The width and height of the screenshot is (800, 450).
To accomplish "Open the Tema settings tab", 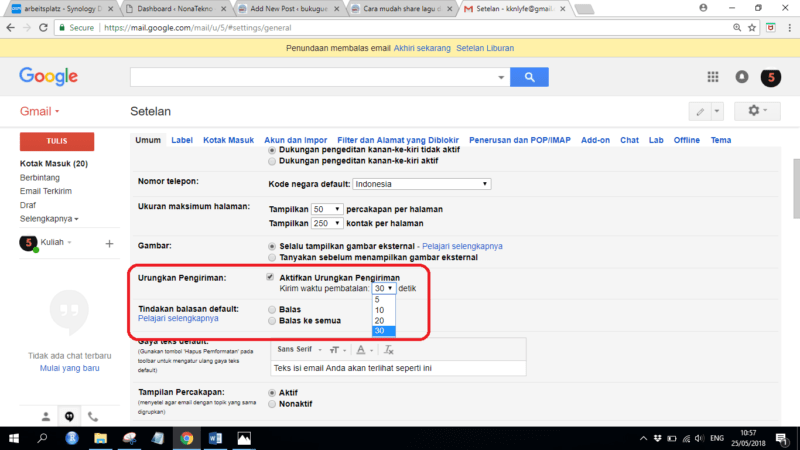I will tap(721, 140).
